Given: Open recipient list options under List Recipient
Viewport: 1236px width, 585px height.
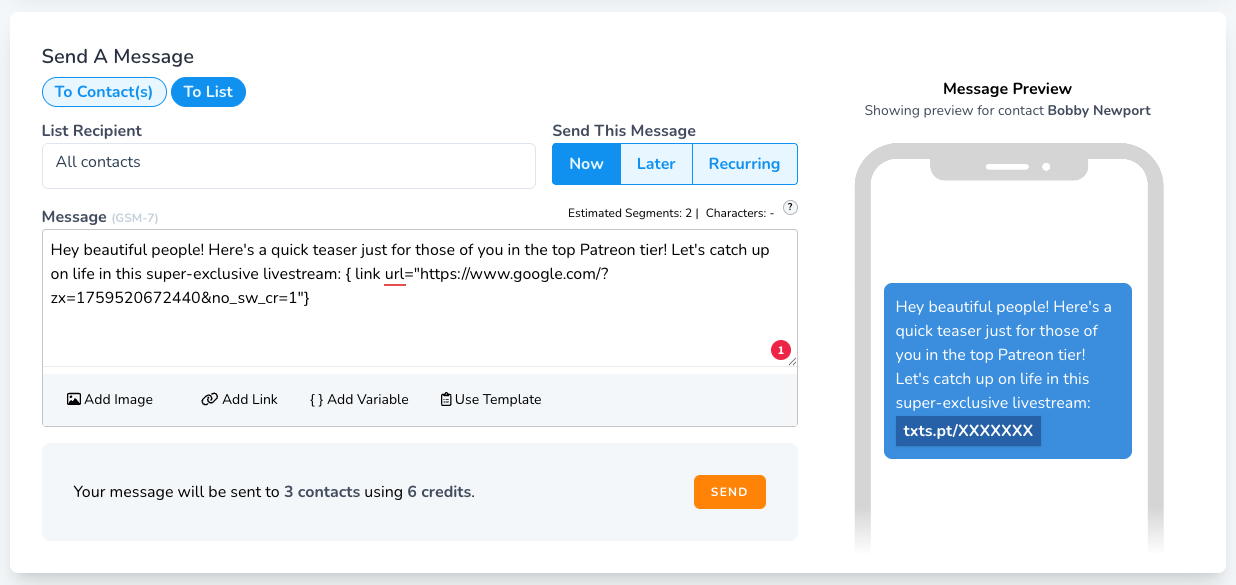Looking at the screenshot, I should pyautogui.click(x=288, y=166).
